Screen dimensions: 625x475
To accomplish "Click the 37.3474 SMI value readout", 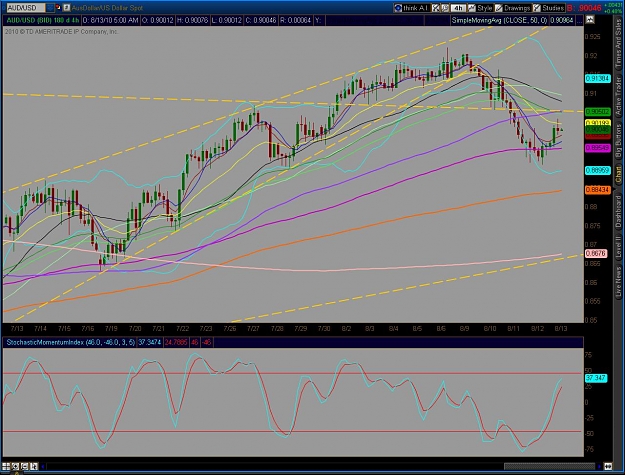I will 149,342.
